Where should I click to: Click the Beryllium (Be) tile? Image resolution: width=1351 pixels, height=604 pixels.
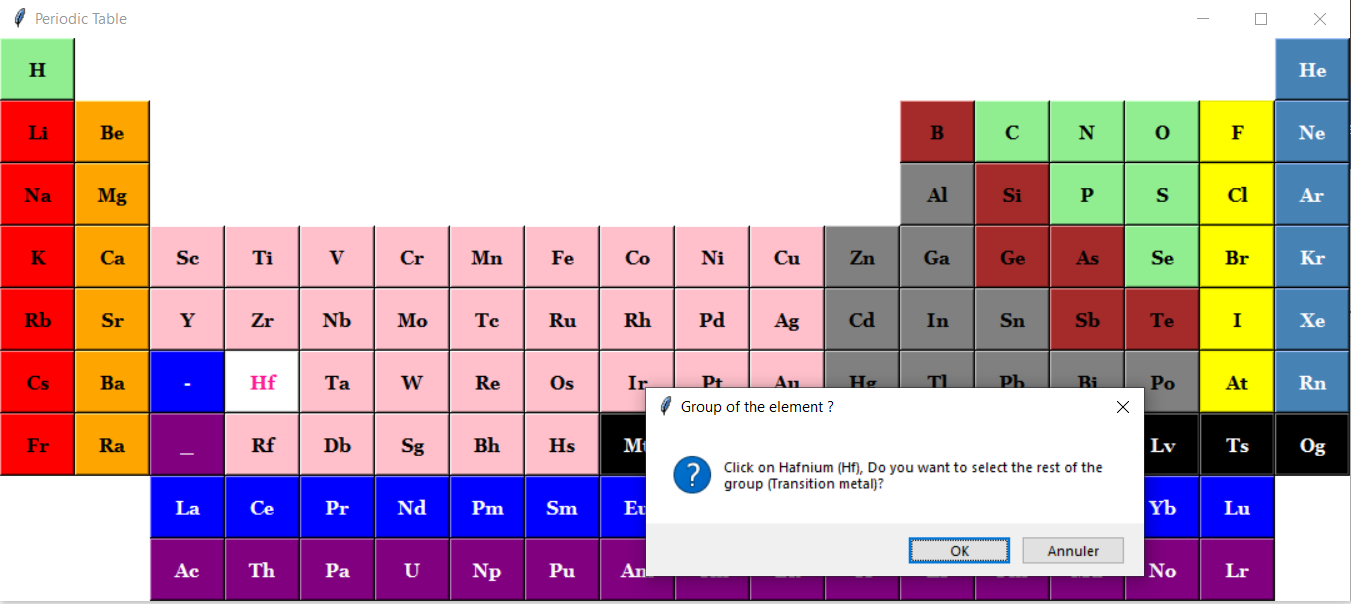112,133
